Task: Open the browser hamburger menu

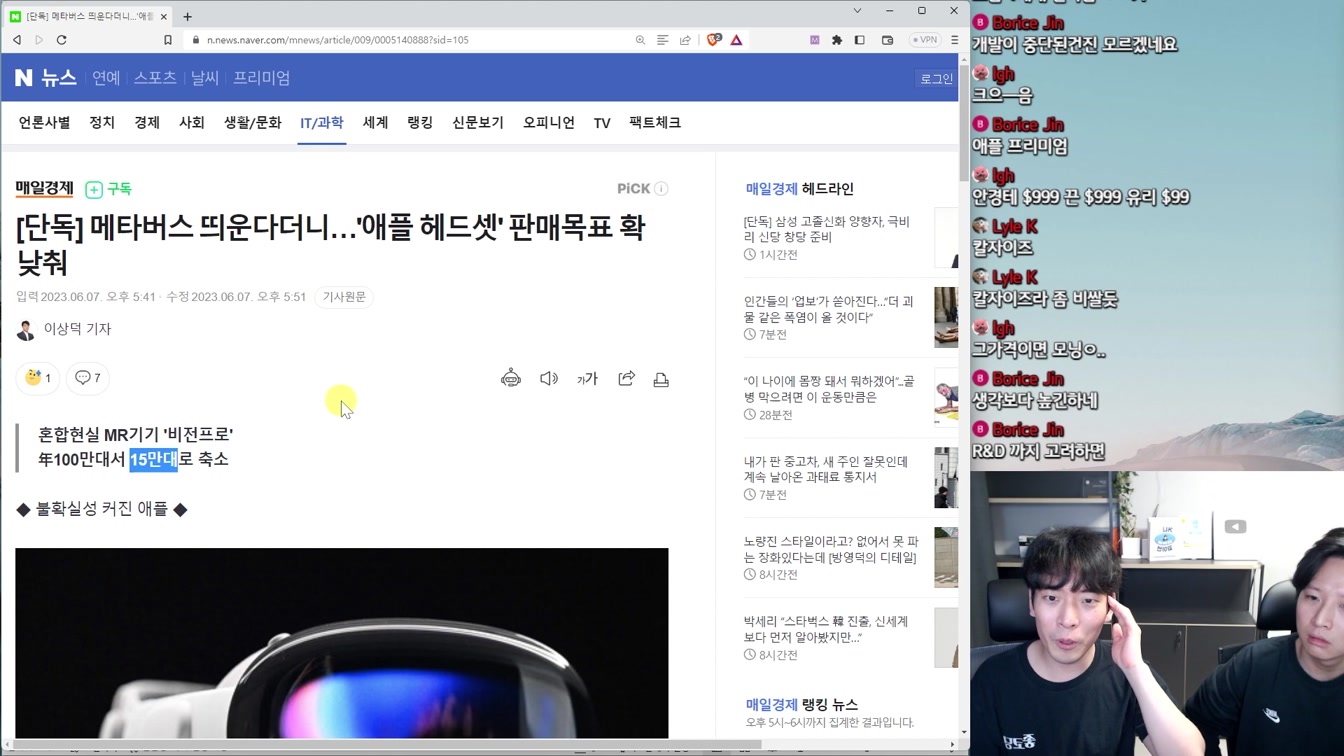Action: [954, 40]
